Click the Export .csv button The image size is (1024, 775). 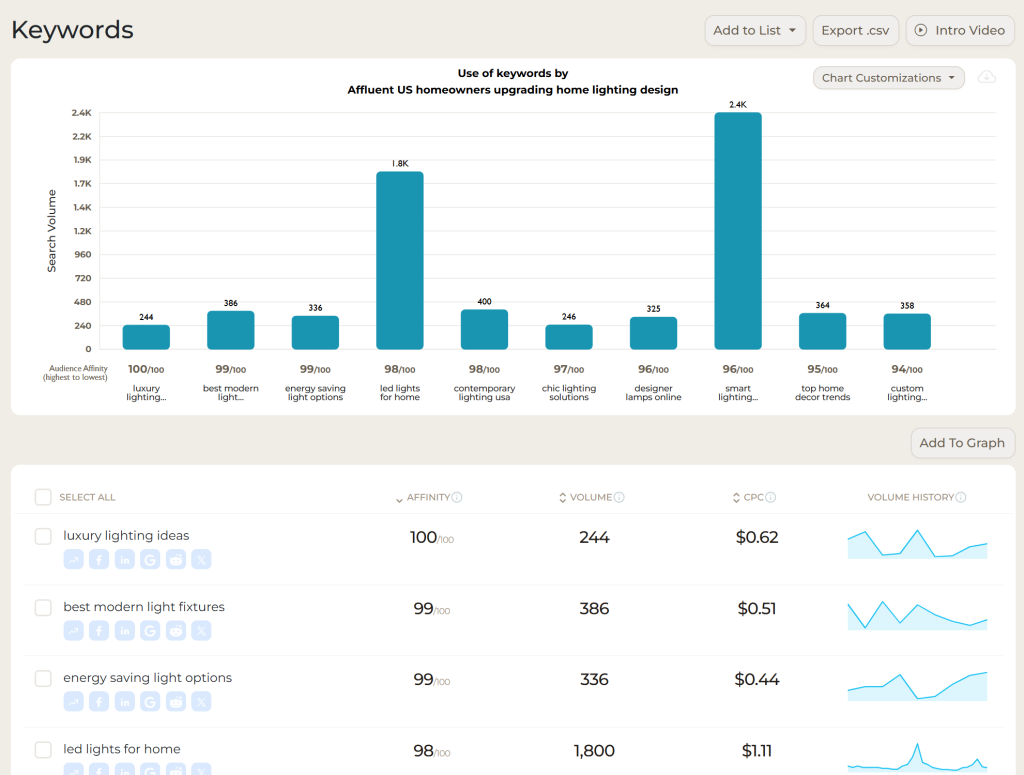tap(855, 30)
